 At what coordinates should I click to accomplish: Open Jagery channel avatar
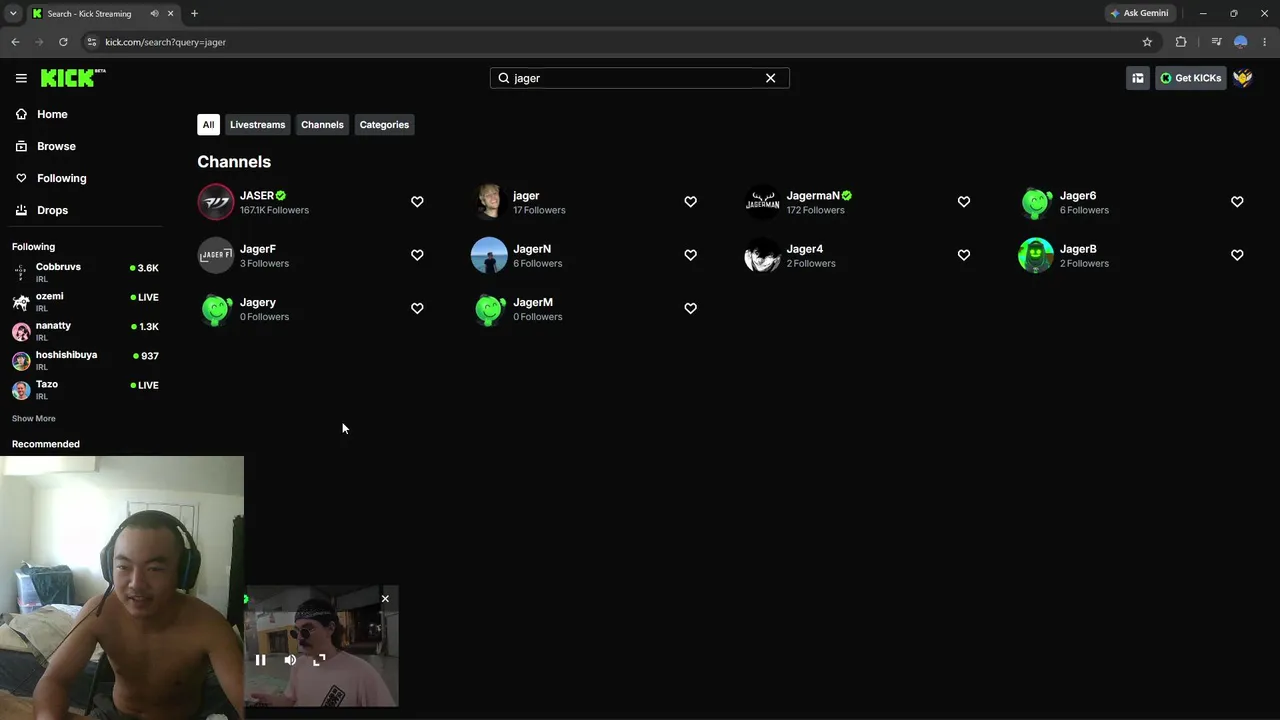pyautogui.click(x=215, y=308)
